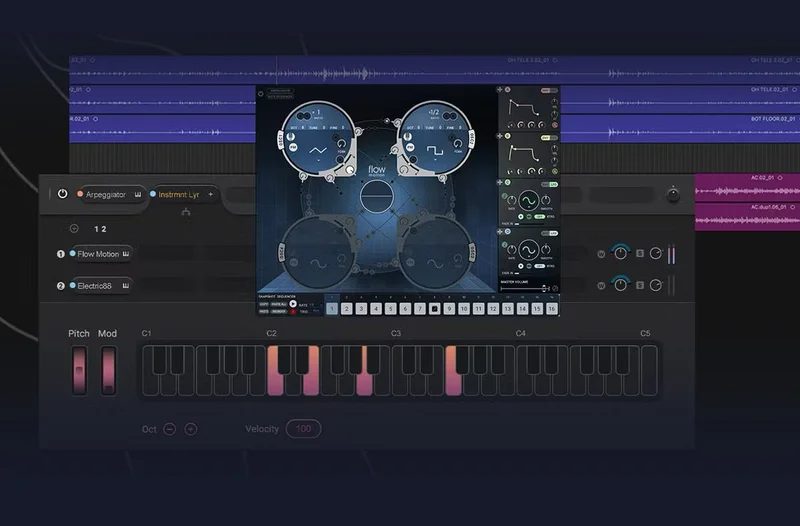
Task: Click modulator D Smooth knob
Action: coord(545,249)
